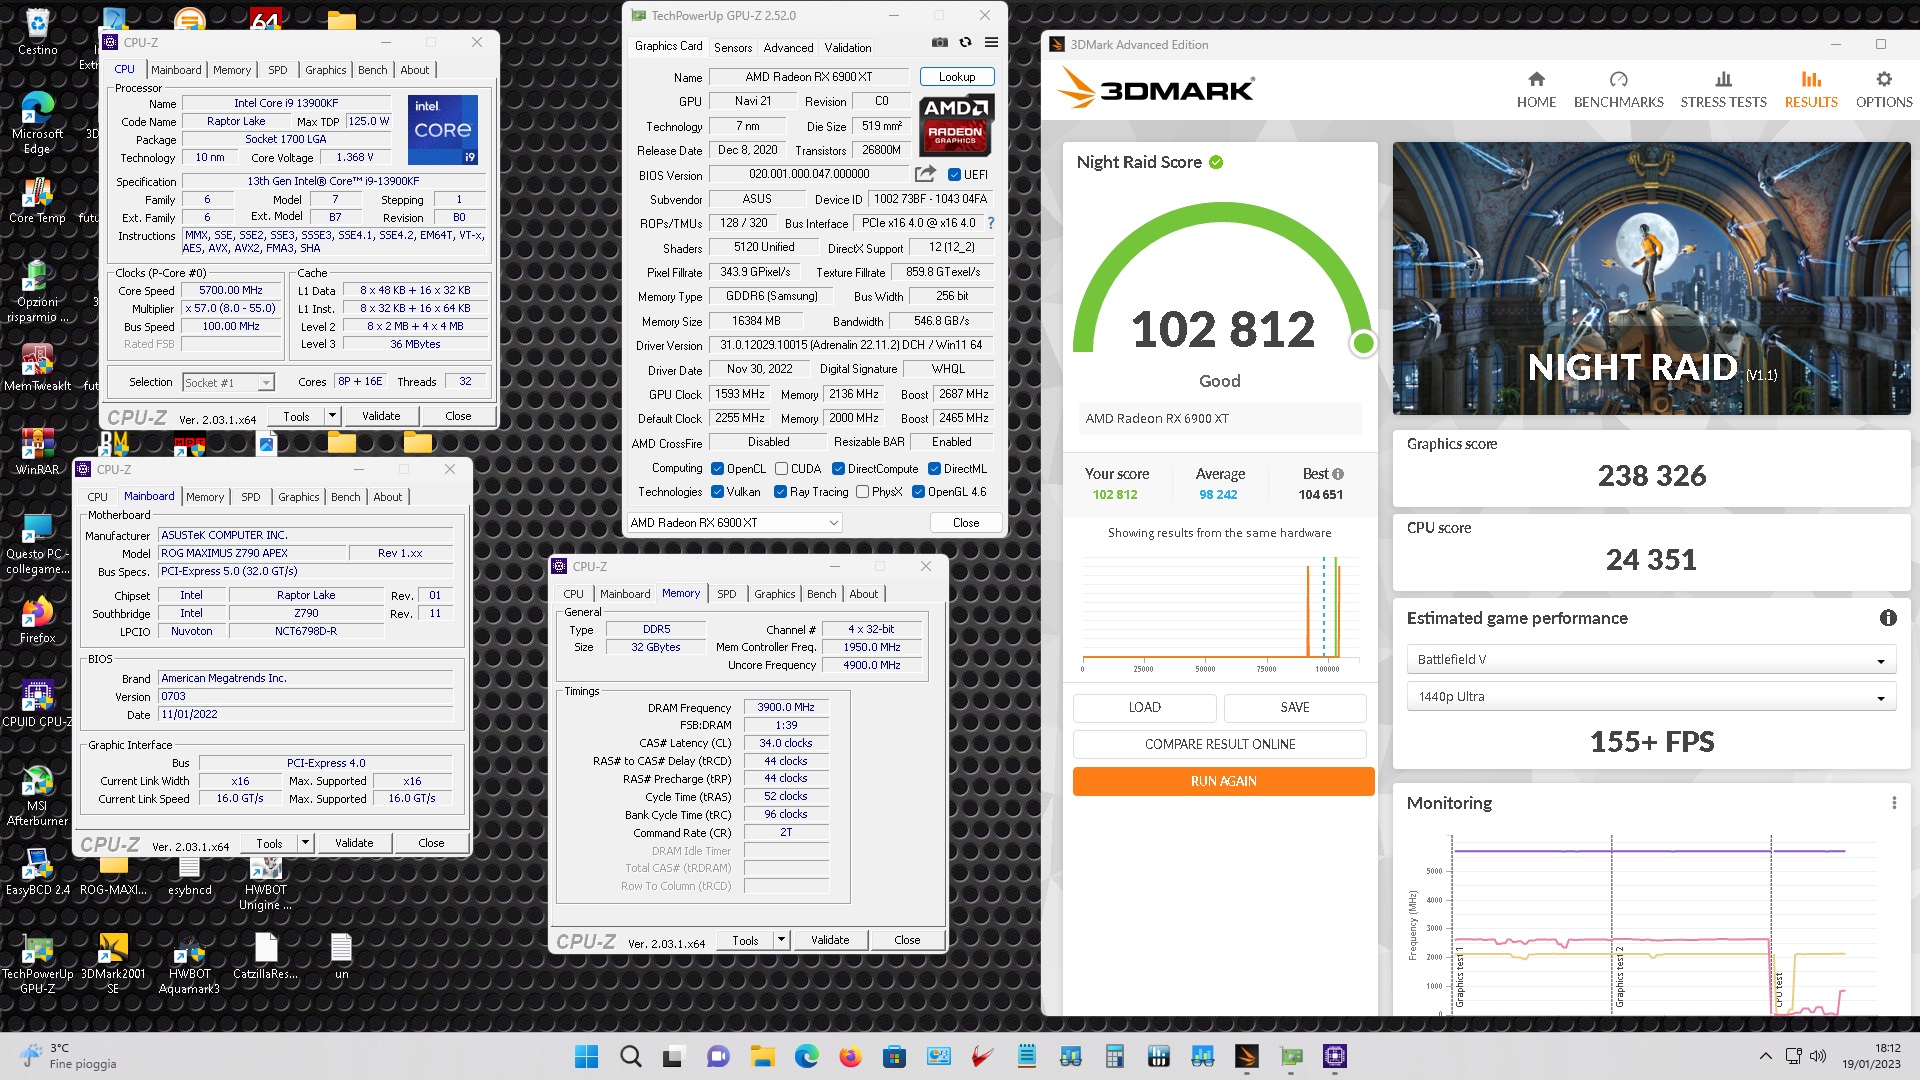Switch to the Advanced tab in GPU-Z
Viewport: 1920px width, 1080px height.
coord(788,47)
